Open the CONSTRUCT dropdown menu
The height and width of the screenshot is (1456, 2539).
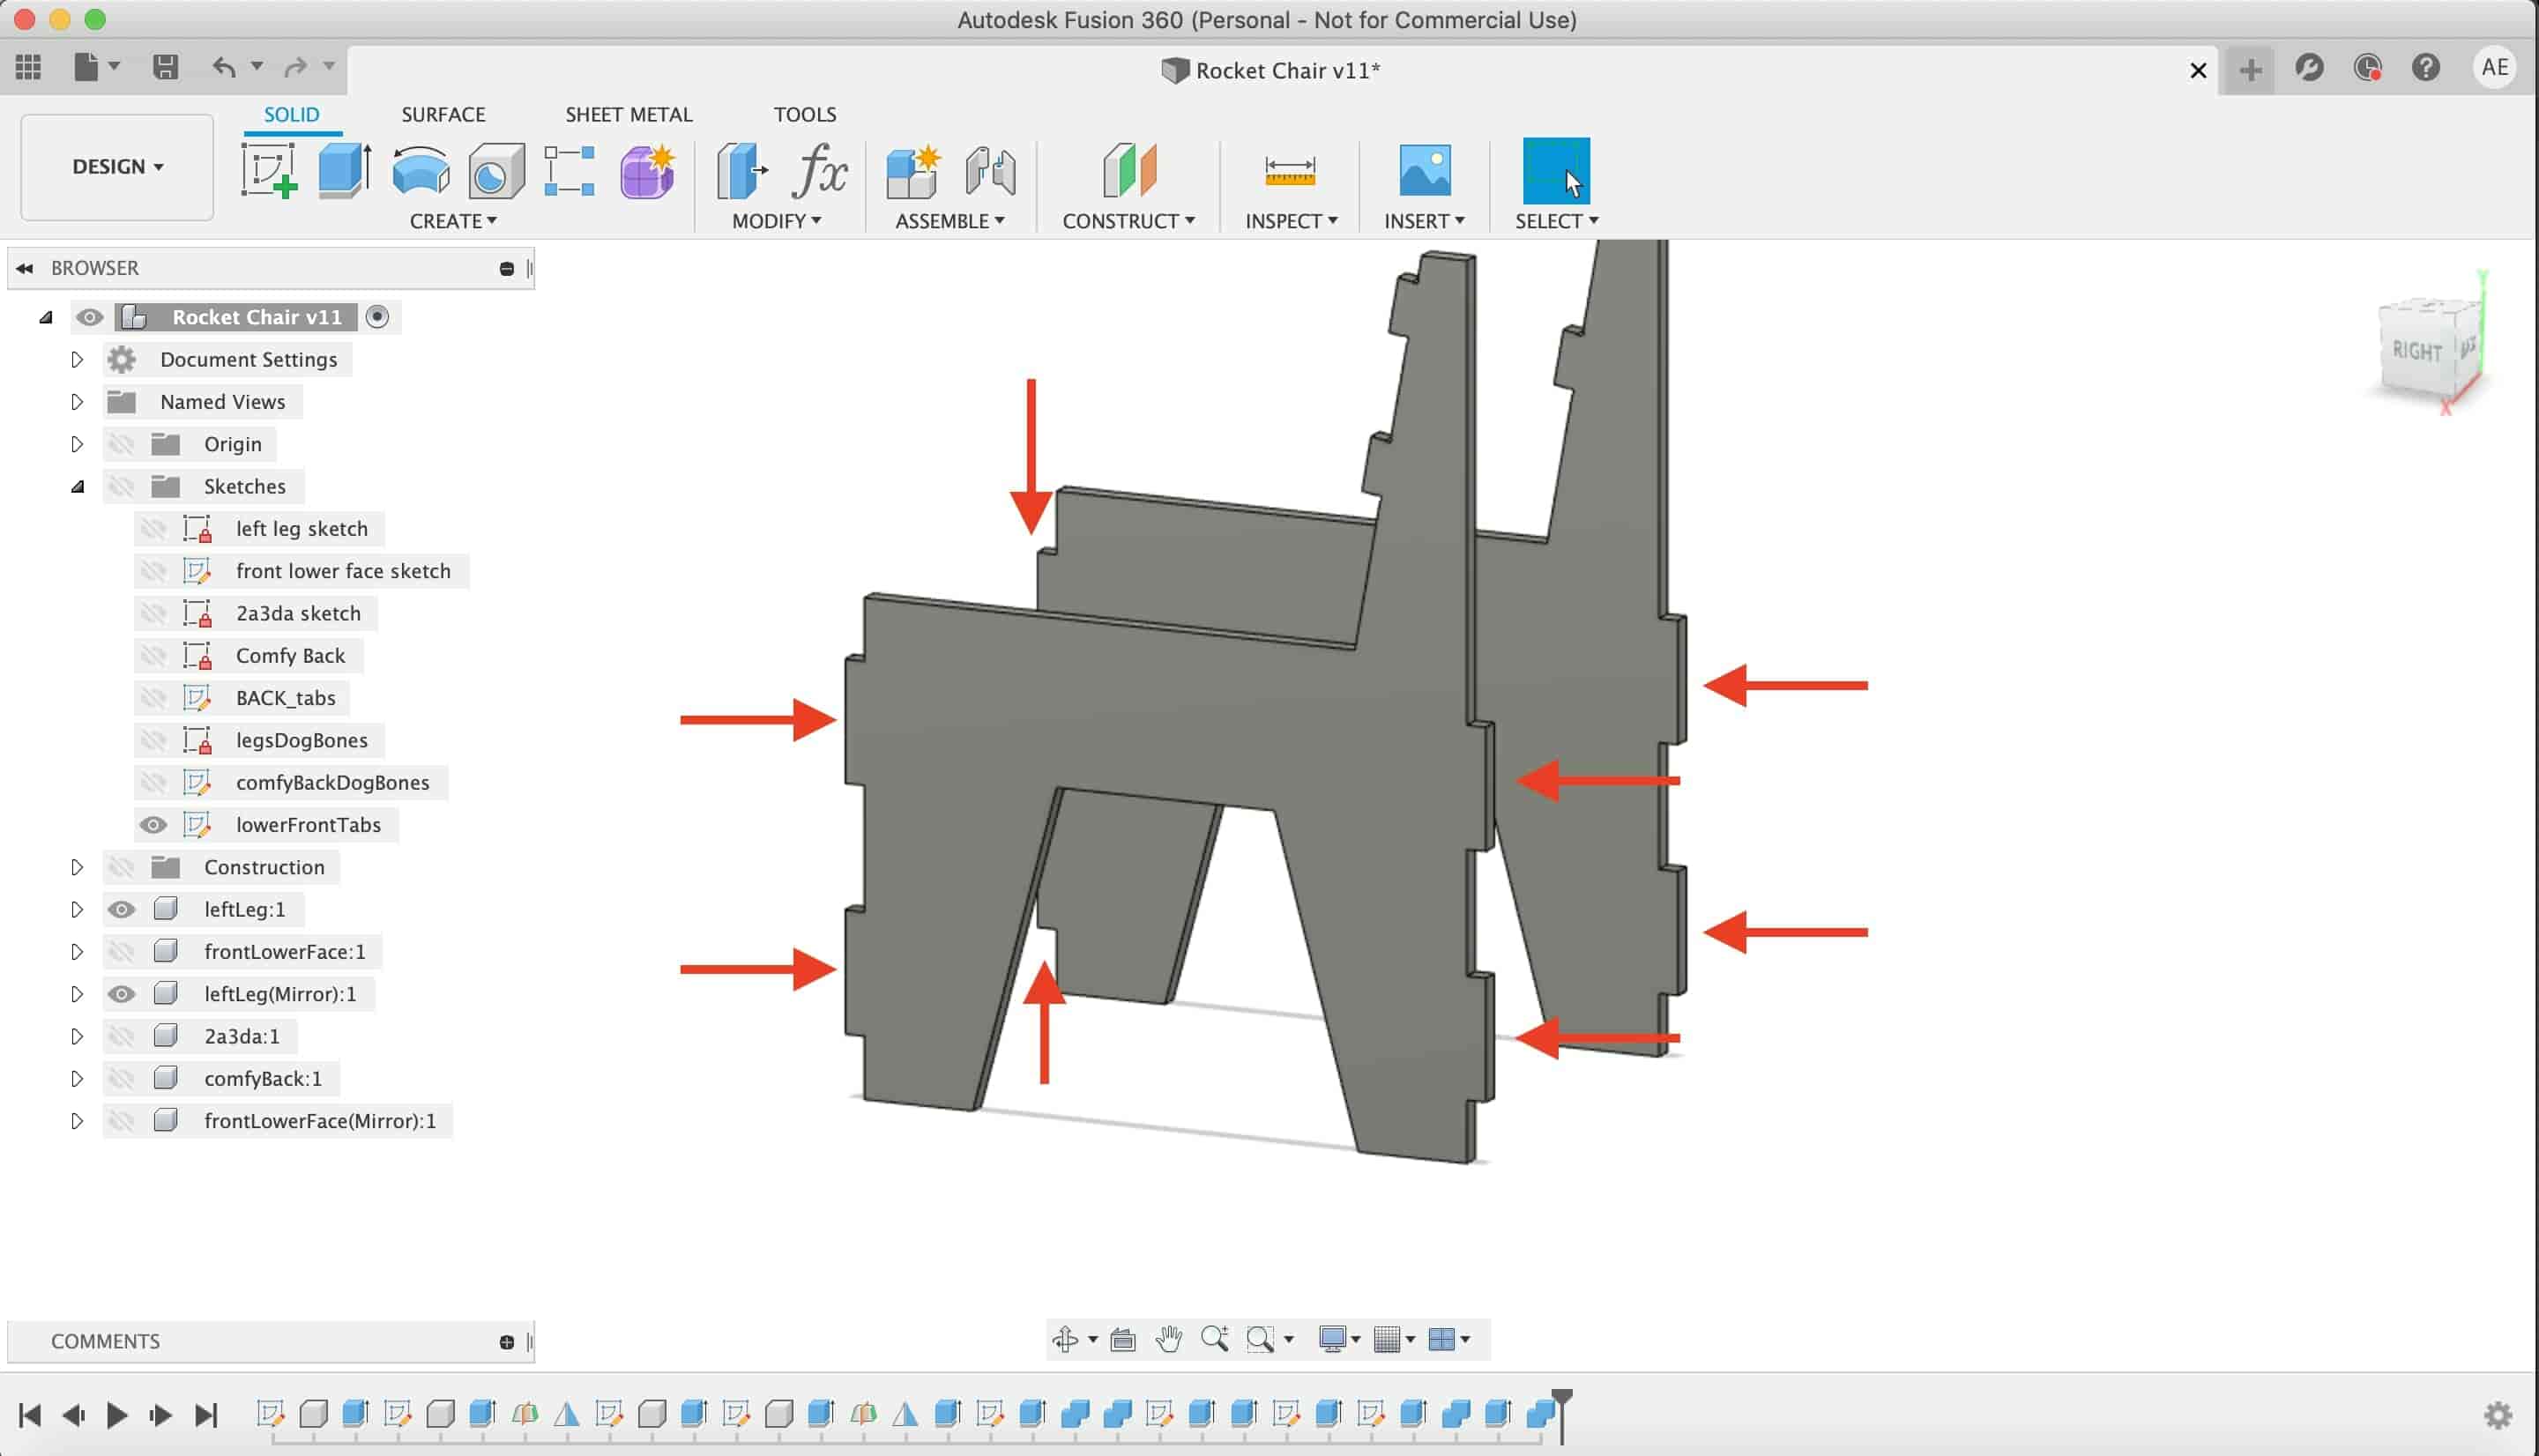tap(1128, 221)
